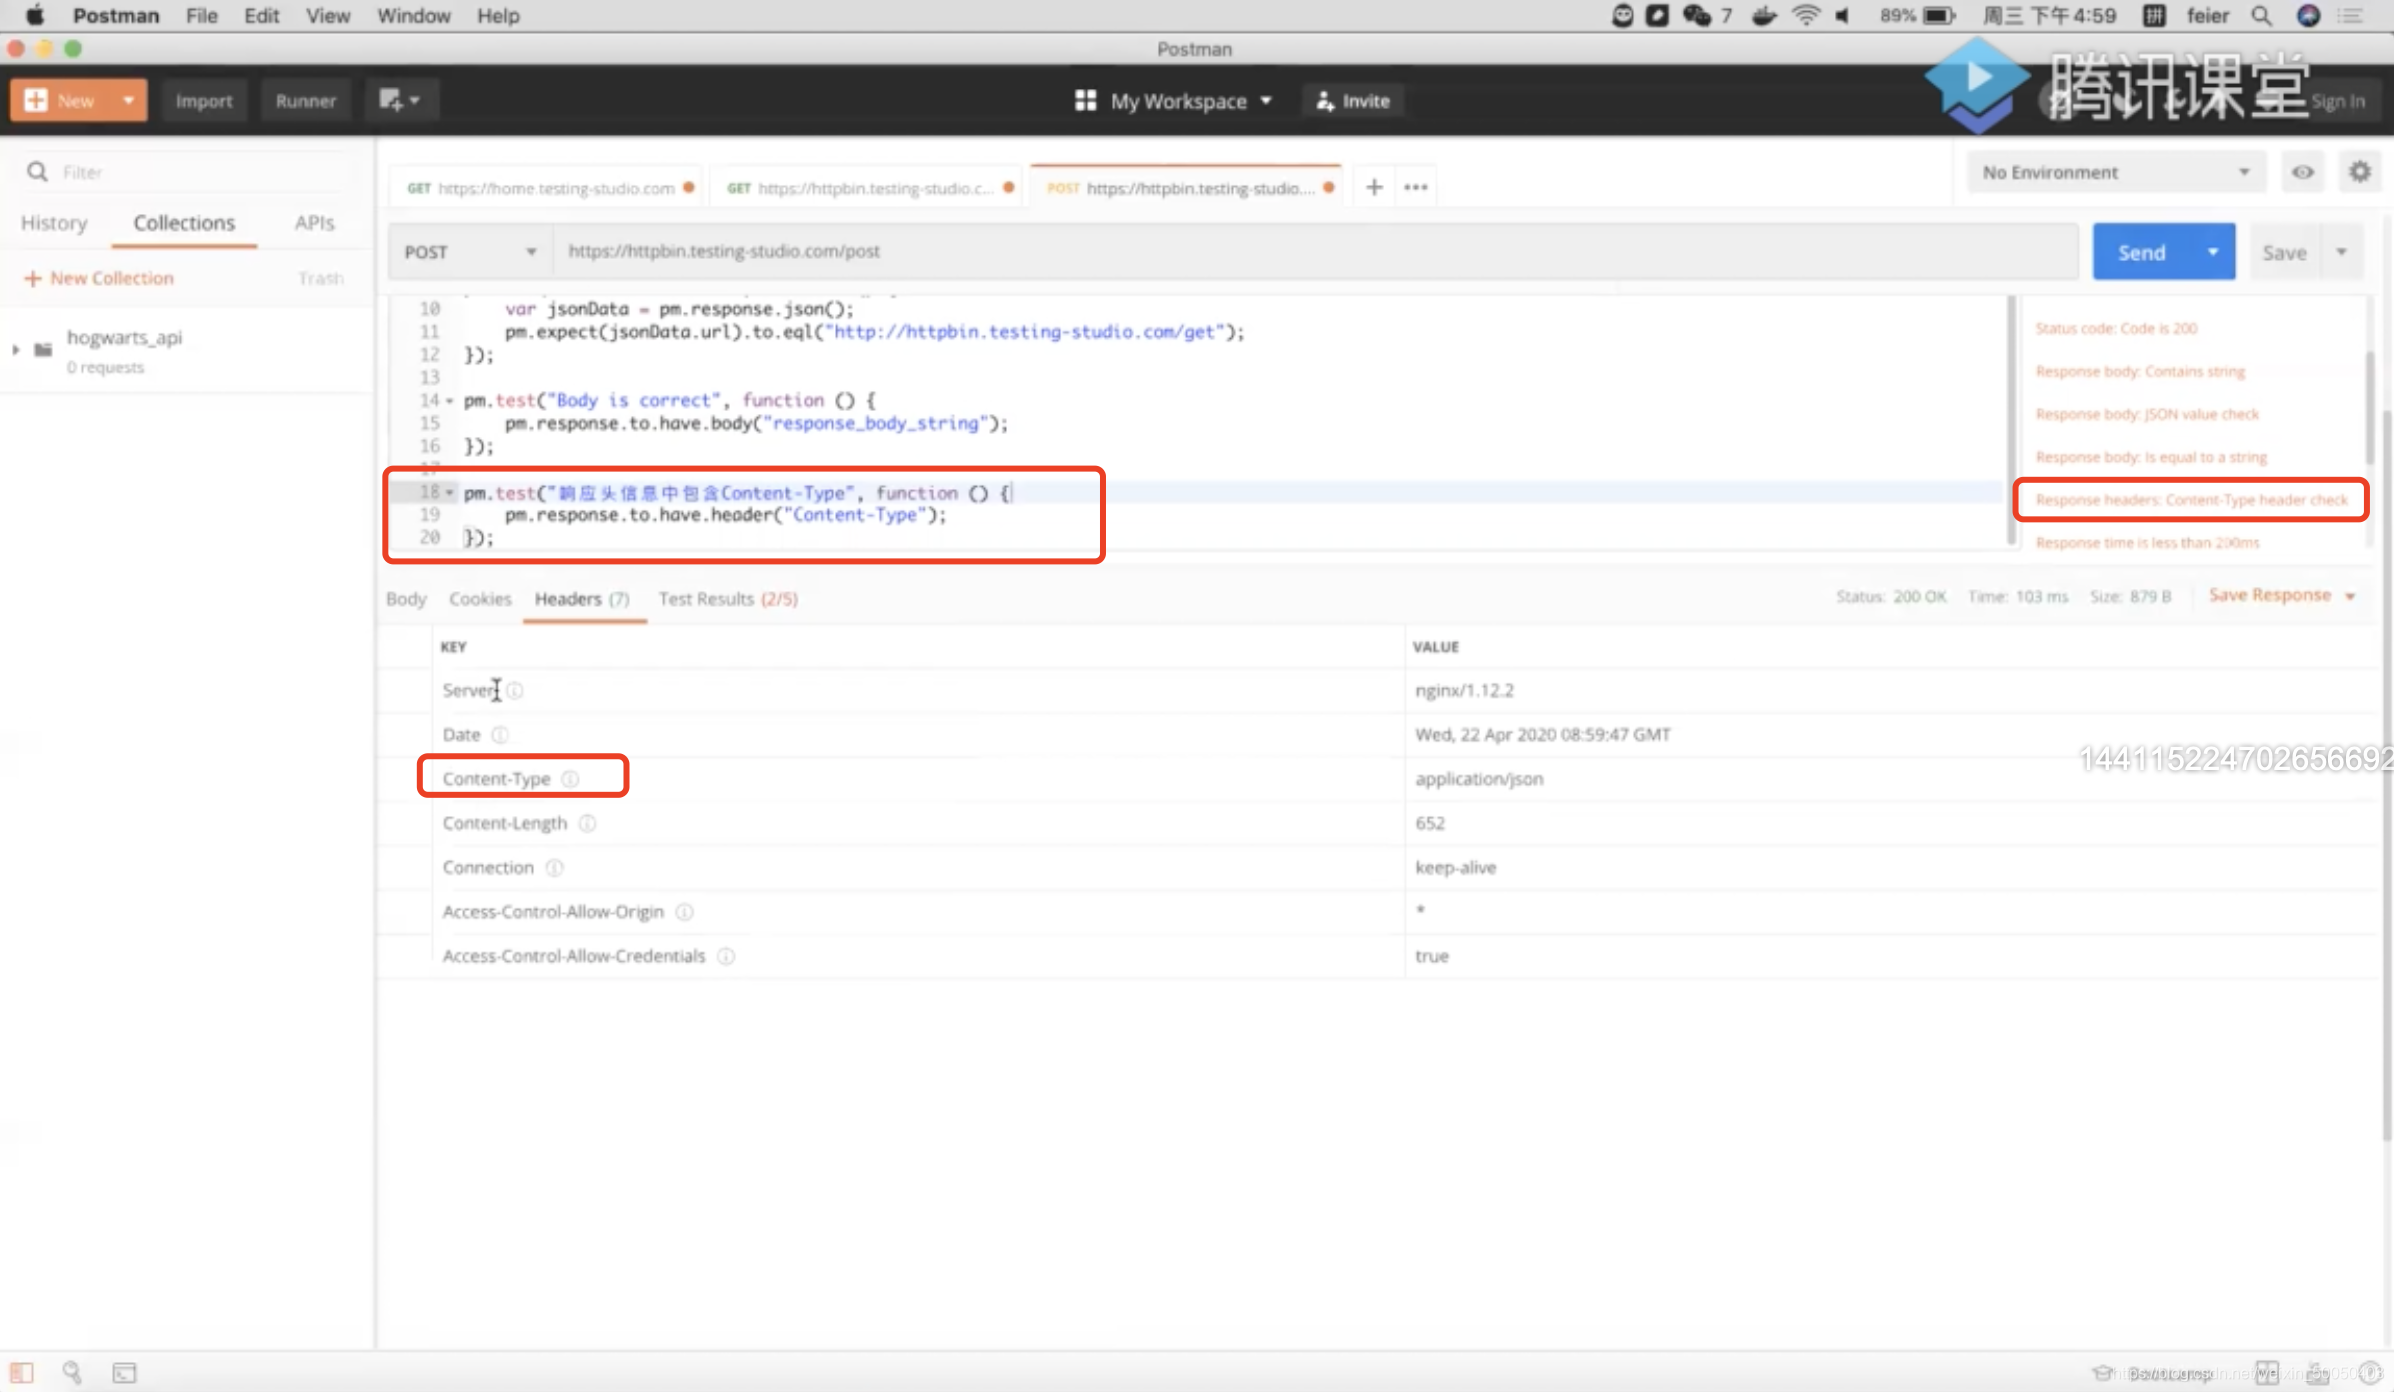Open the manage environments gear icon
2394x1392 pixels.
[2360, 172]
